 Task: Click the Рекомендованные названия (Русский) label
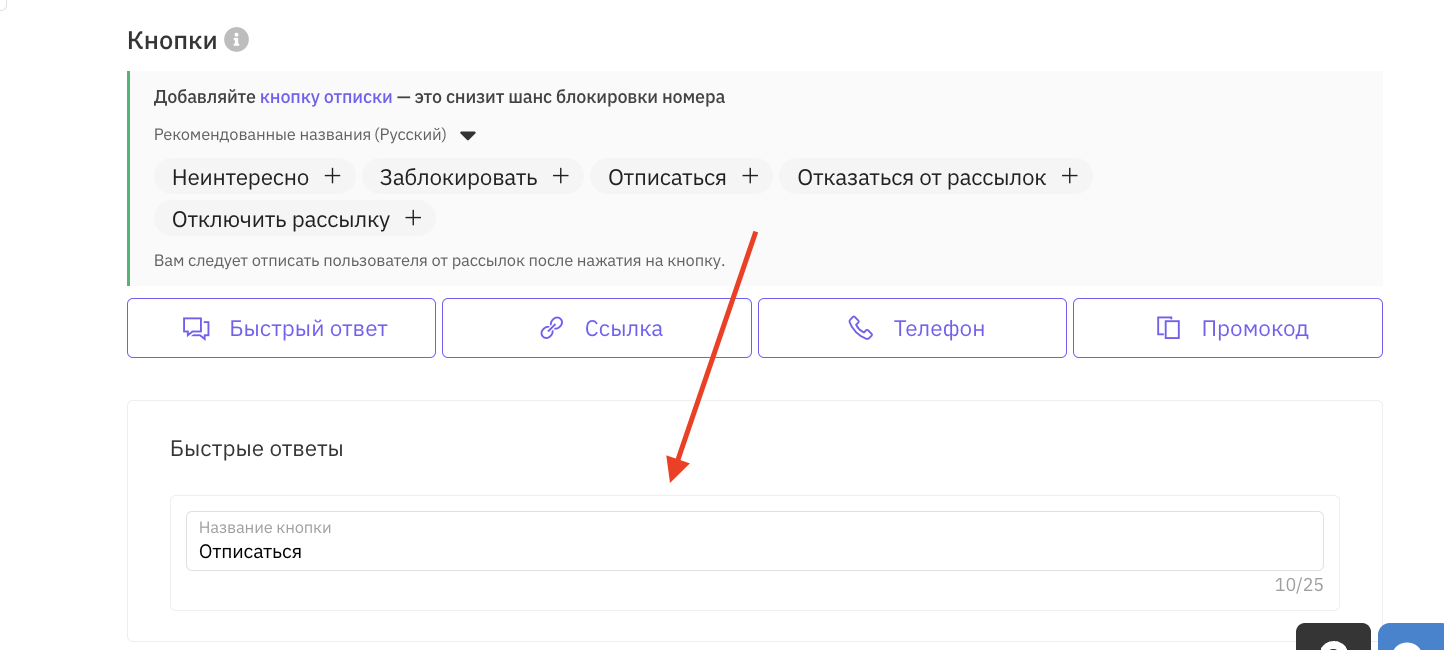pos(301,134)
